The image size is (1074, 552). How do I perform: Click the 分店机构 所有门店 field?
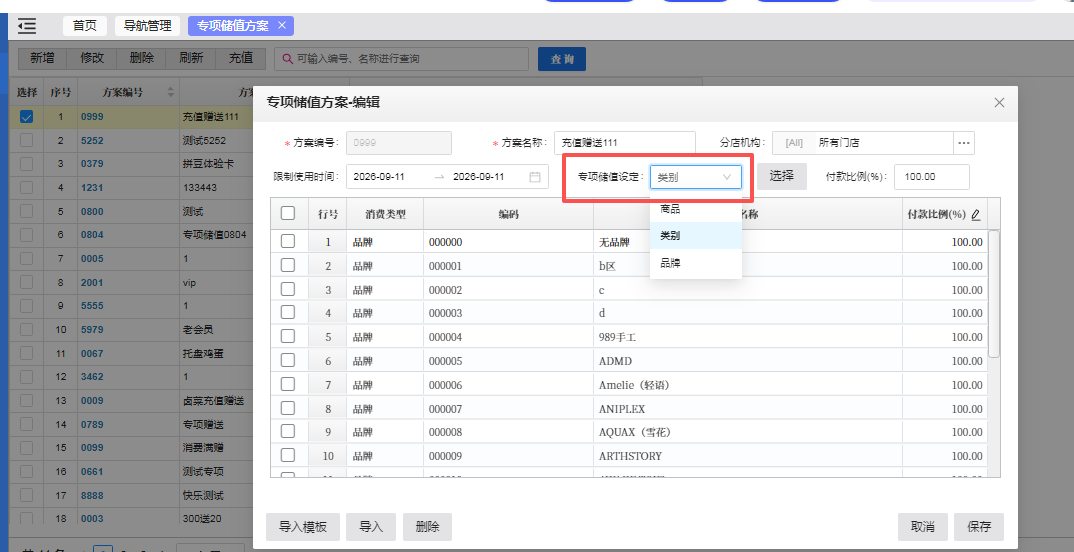[x=863, y=143]
